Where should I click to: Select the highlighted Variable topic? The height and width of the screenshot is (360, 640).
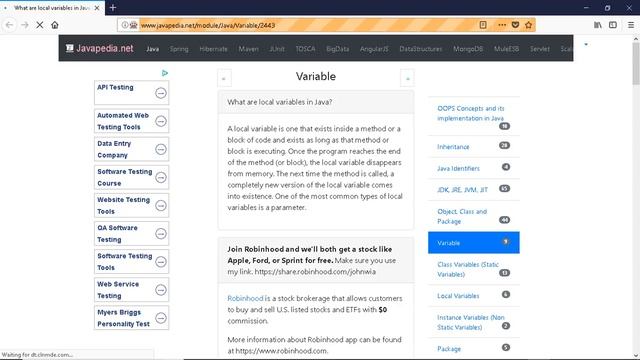pos(473,242)
